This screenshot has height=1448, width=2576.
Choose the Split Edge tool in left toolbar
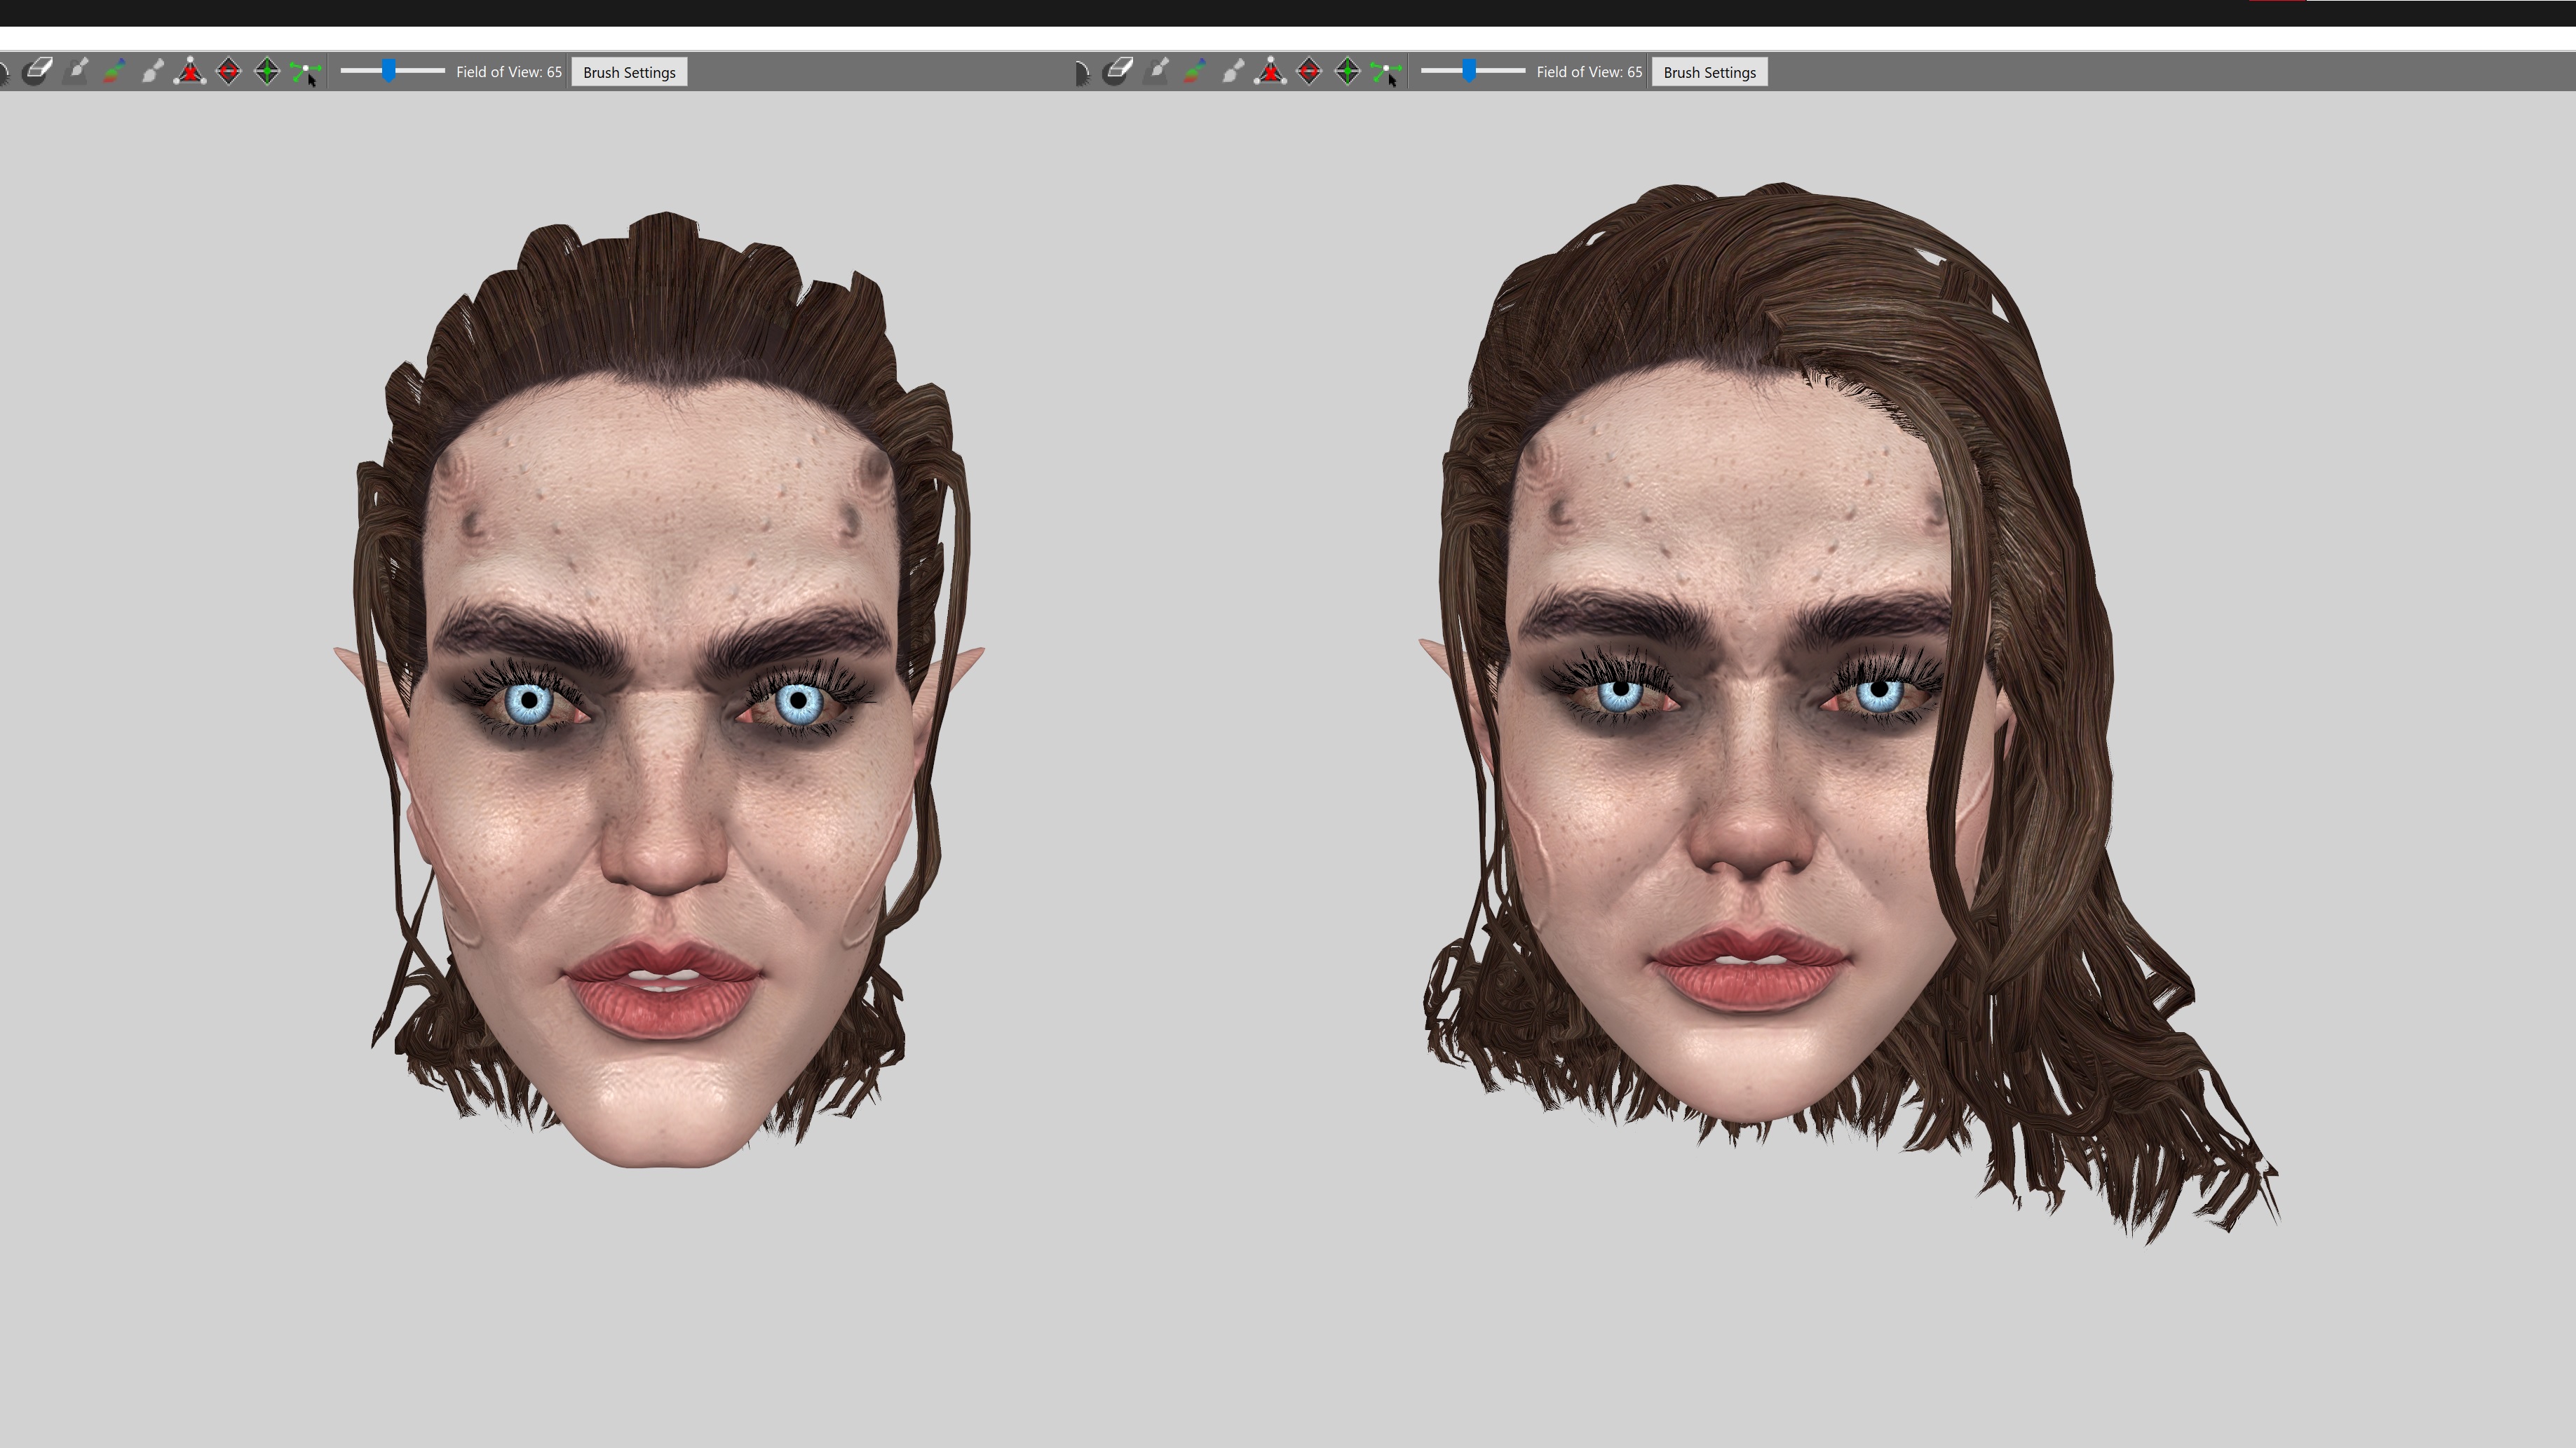point(267,71)
